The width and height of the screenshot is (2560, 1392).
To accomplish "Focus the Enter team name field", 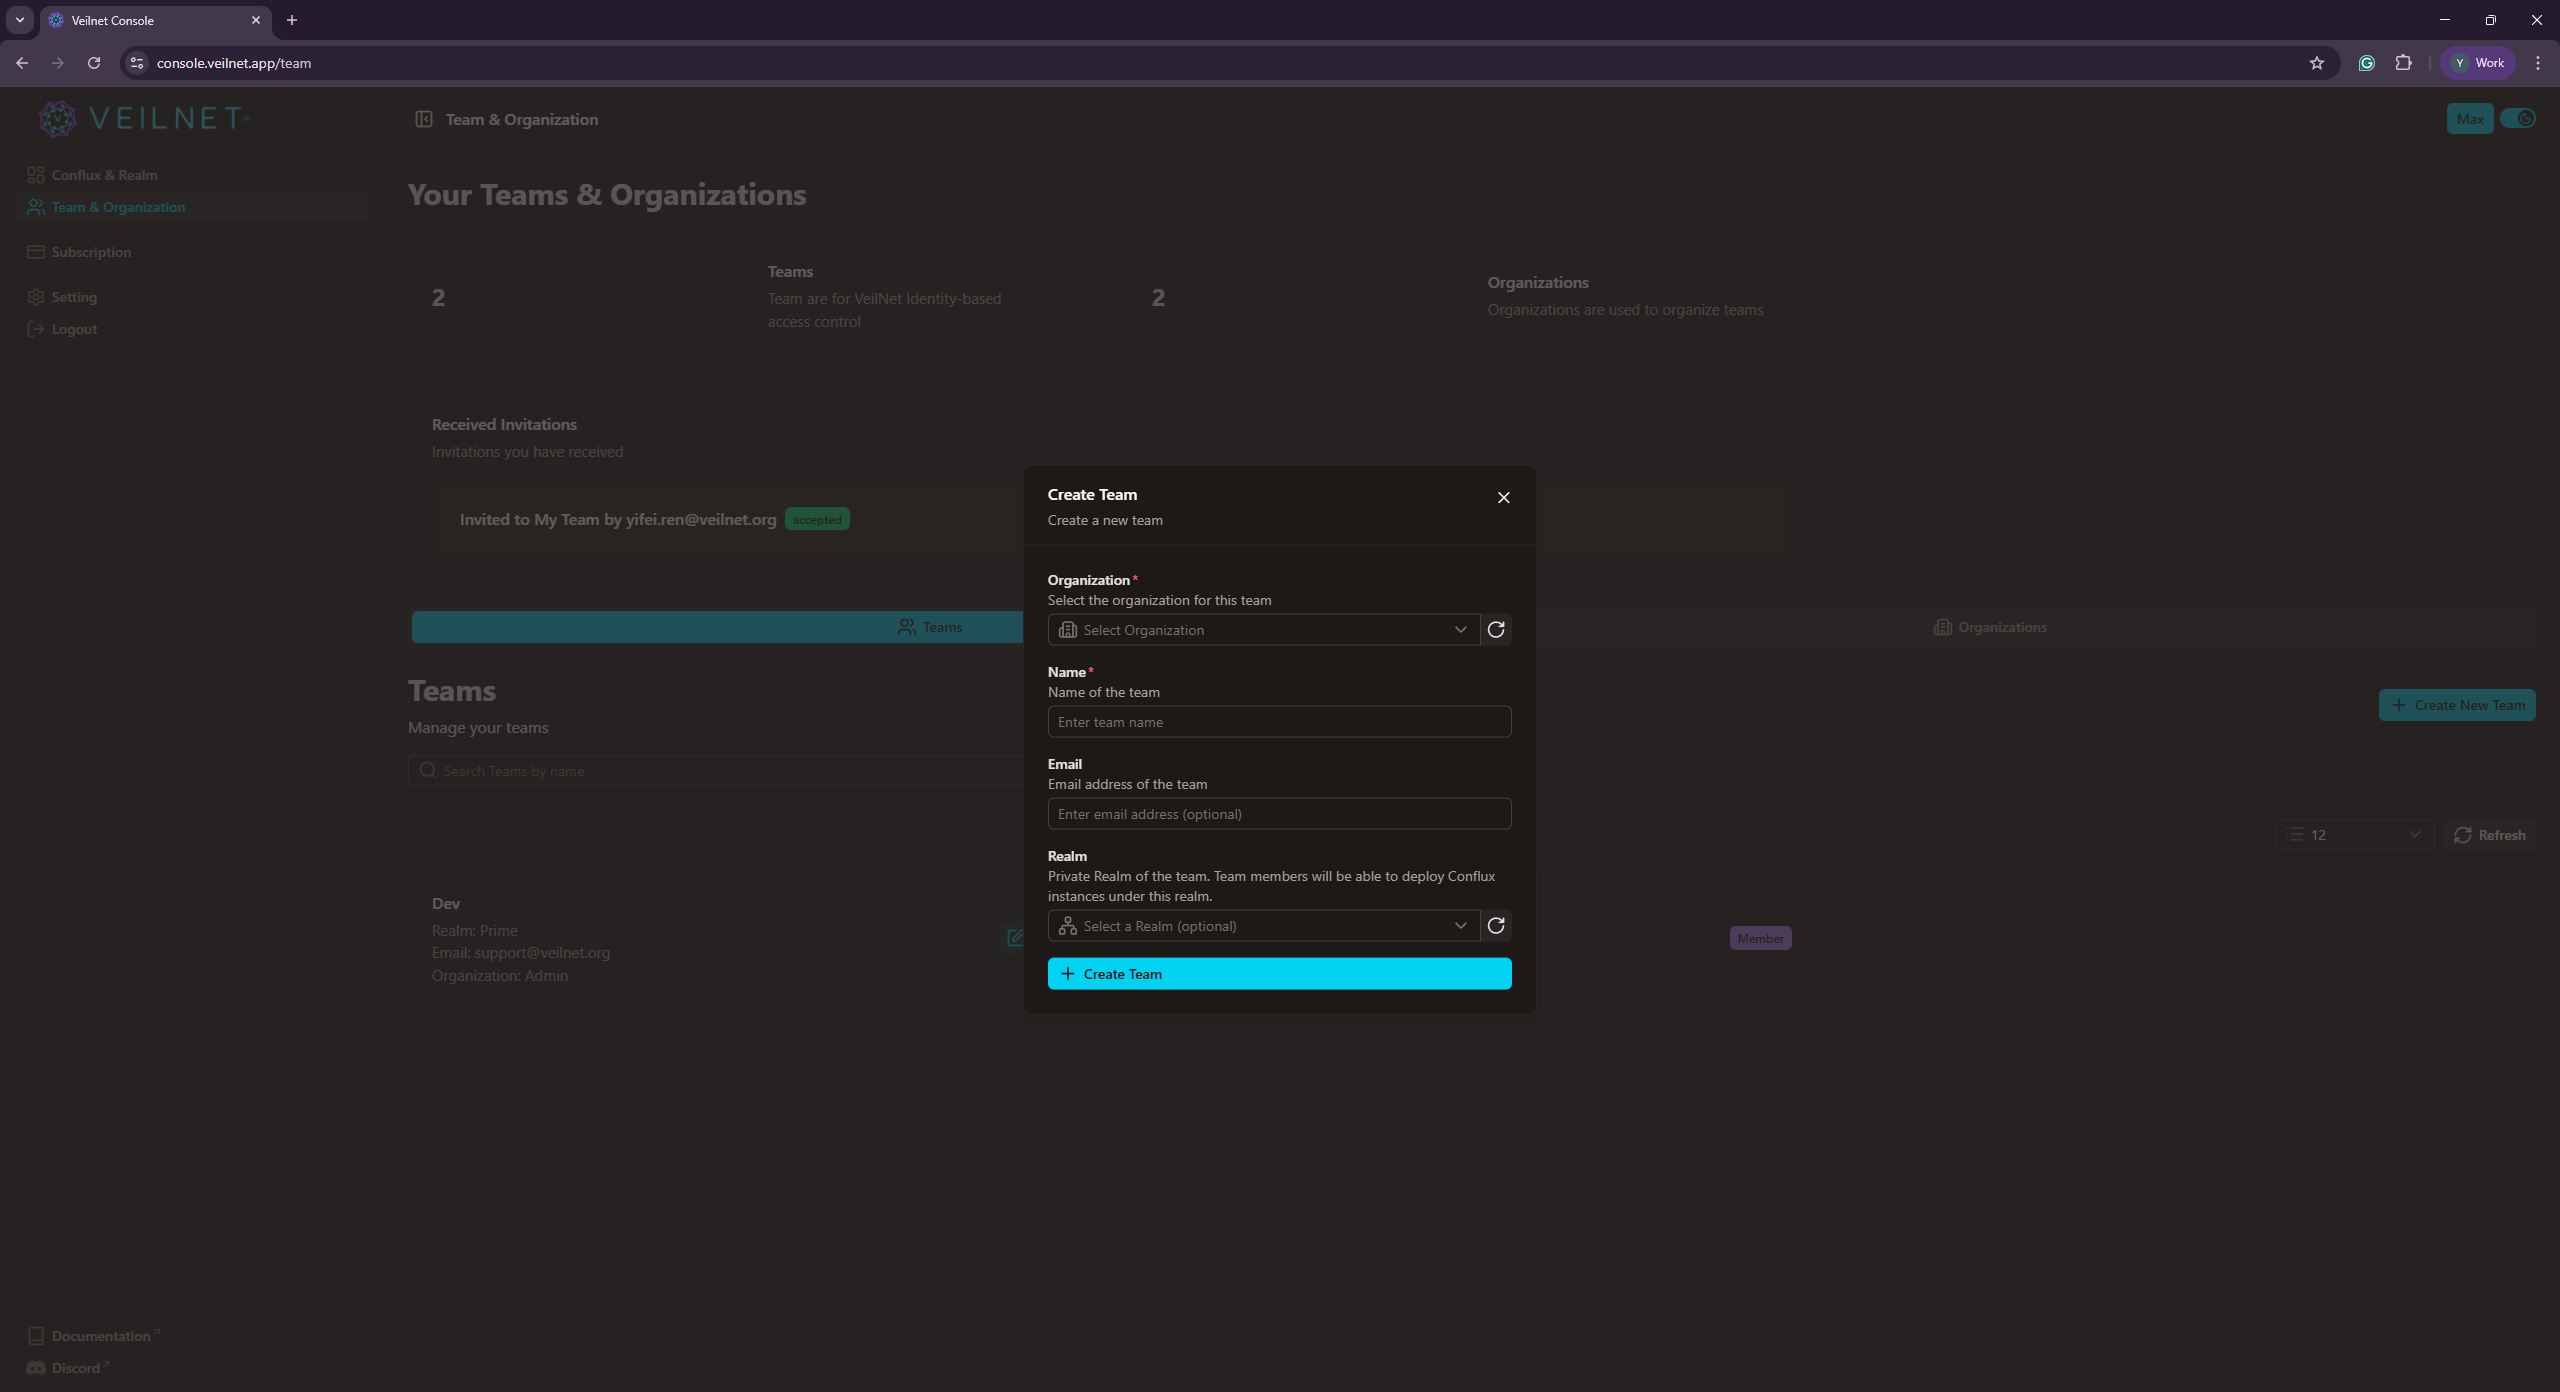I will (1279, 722).
